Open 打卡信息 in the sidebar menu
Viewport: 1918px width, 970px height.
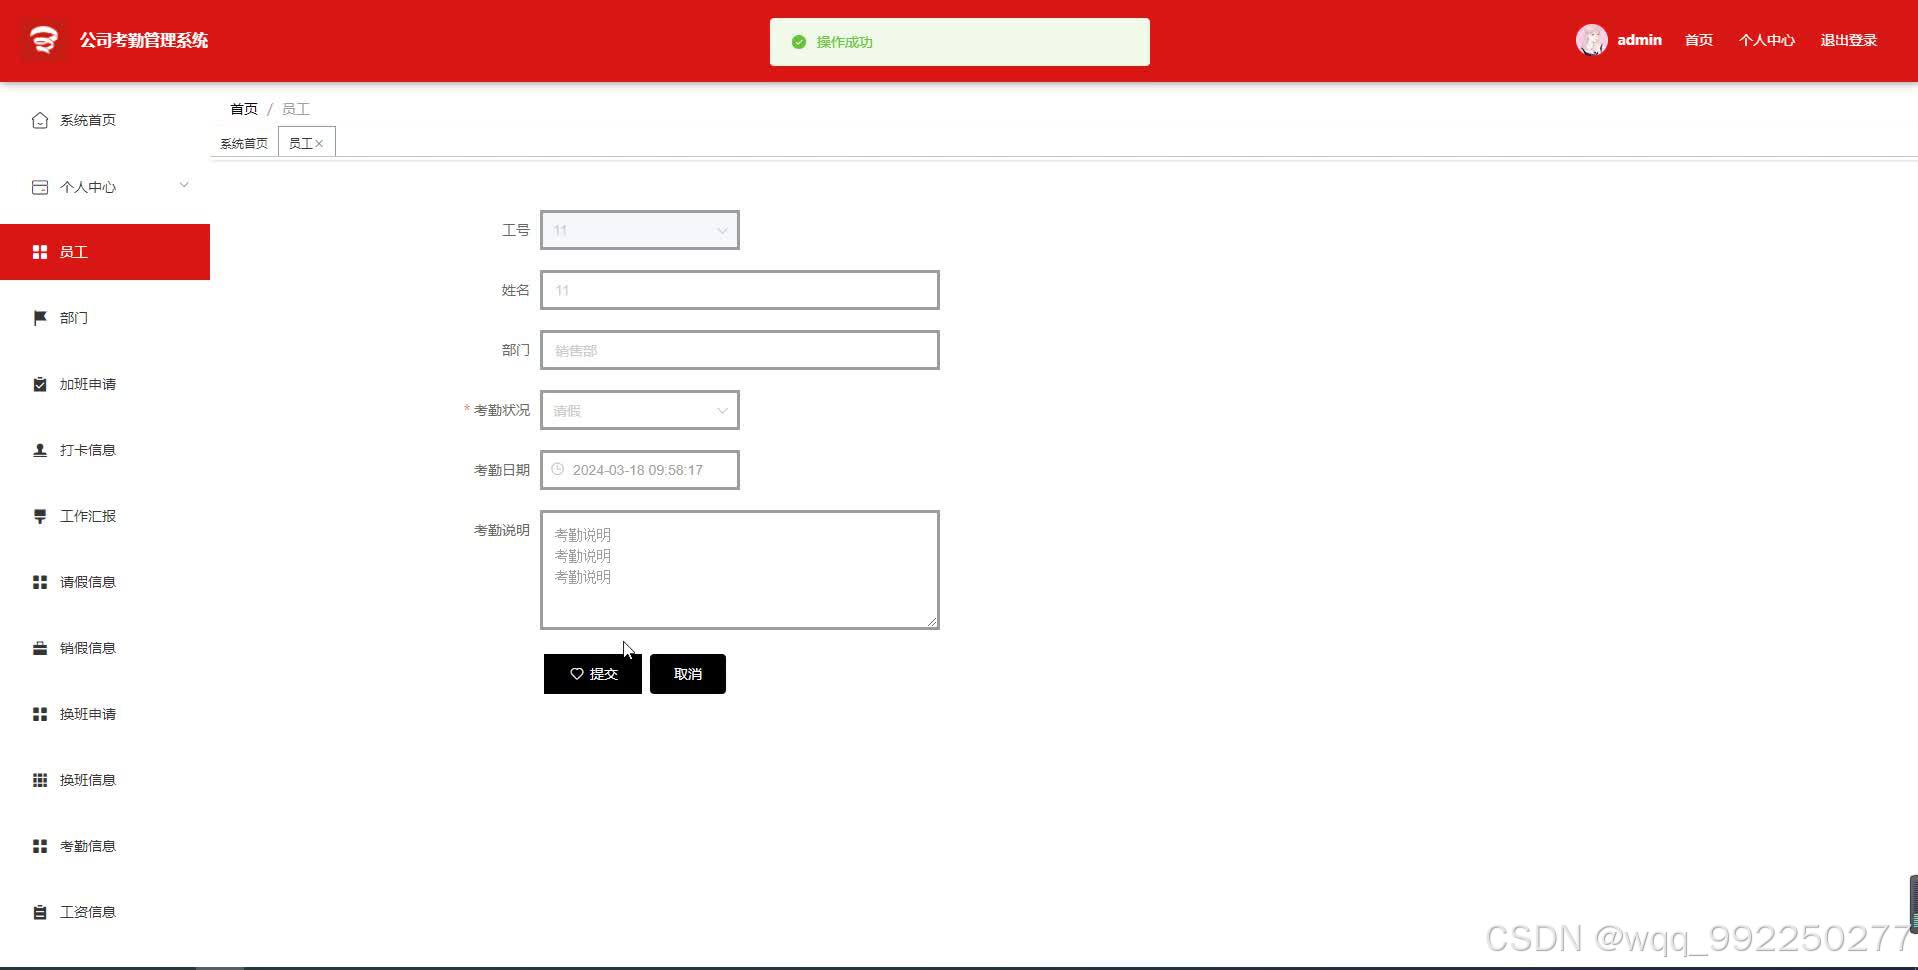click(x=105, y=450)
